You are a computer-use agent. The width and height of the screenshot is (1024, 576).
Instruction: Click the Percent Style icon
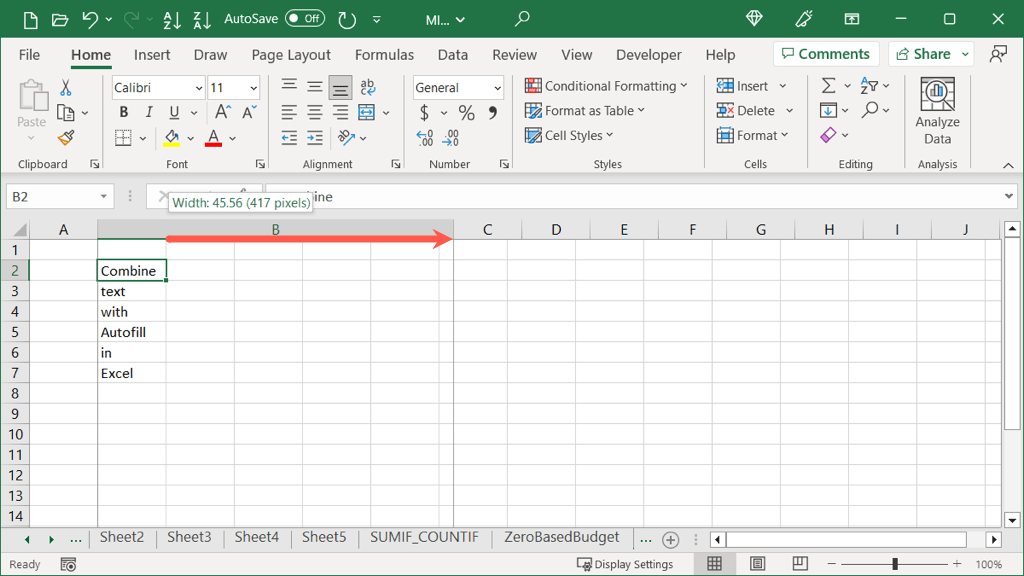(x=466, y=113)
